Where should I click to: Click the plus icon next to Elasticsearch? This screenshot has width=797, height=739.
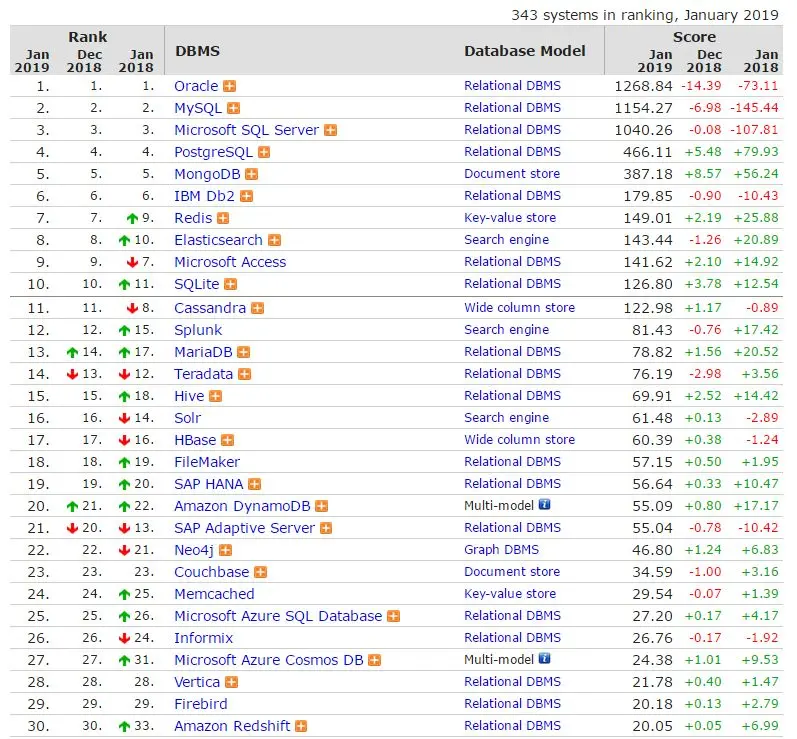[274, 240]
